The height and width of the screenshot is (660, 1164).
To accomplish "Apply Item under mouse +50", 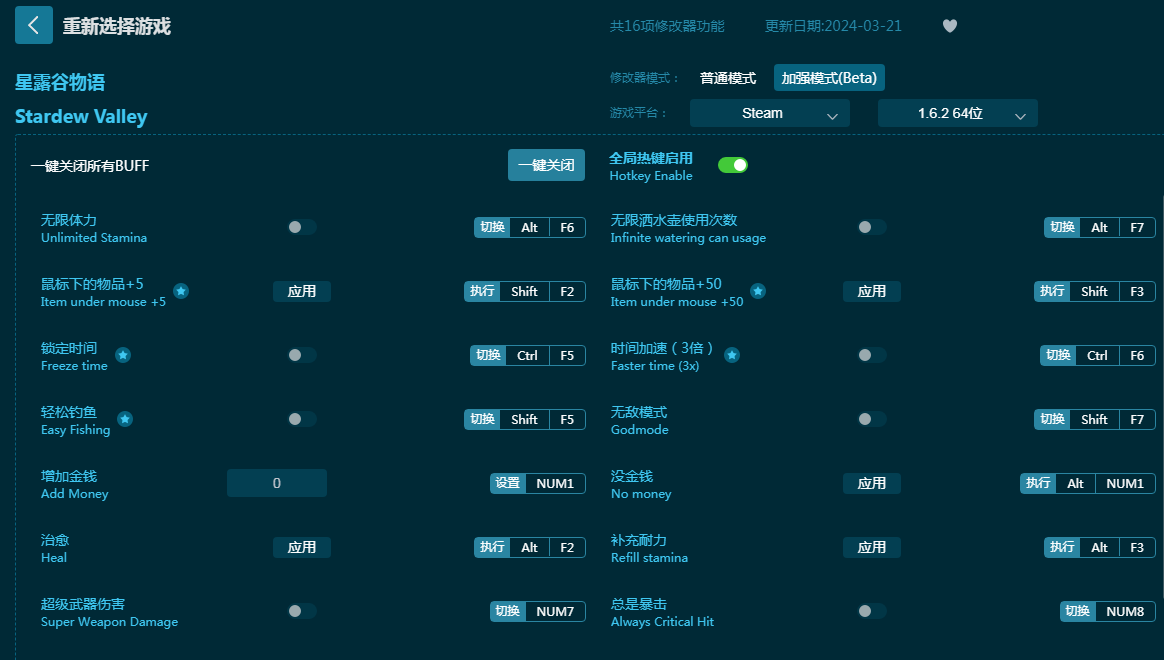I will tap(872, 291).
